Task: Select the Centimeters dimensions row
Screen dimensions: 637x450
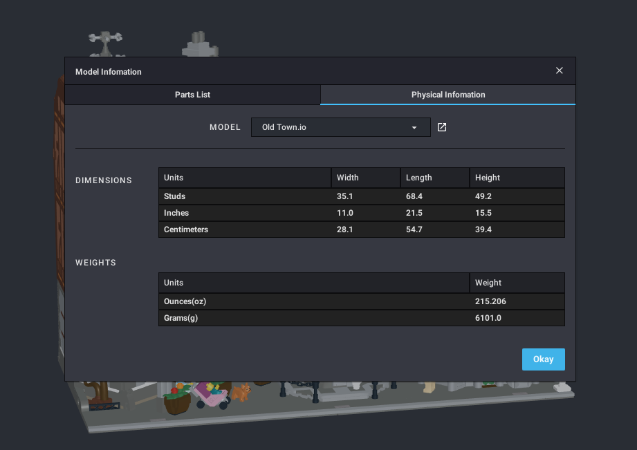Action: pos(245,230)
